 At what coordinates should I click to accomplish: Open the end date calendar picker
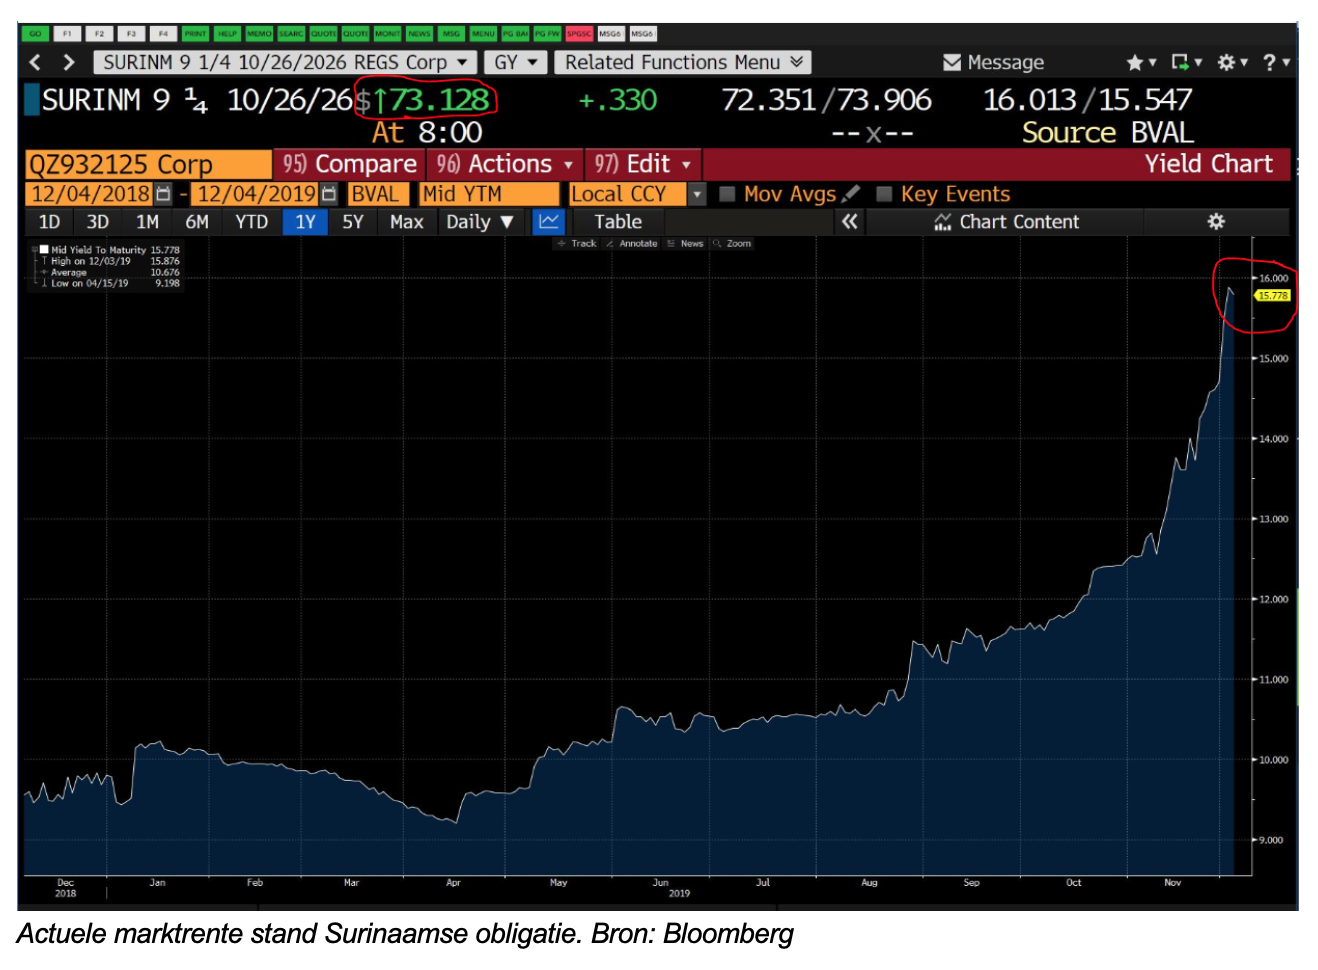(x=329, y=194)
